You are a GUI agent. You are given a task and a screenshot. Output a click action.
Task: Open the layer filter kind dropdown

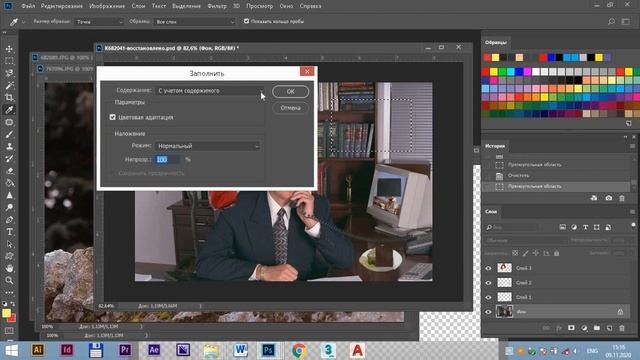click(513, 227)
